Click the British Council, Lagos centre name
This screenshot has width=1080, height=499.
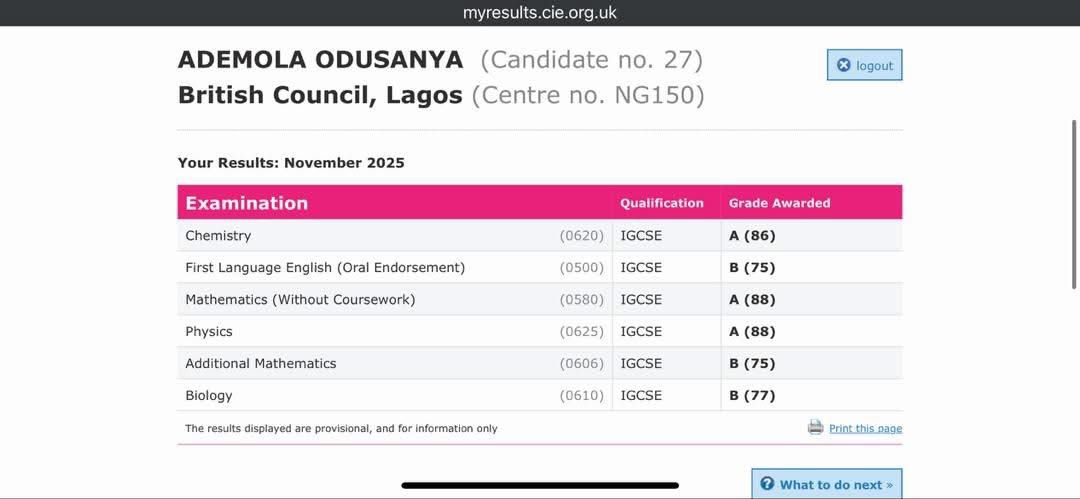(x=320, y=95)
